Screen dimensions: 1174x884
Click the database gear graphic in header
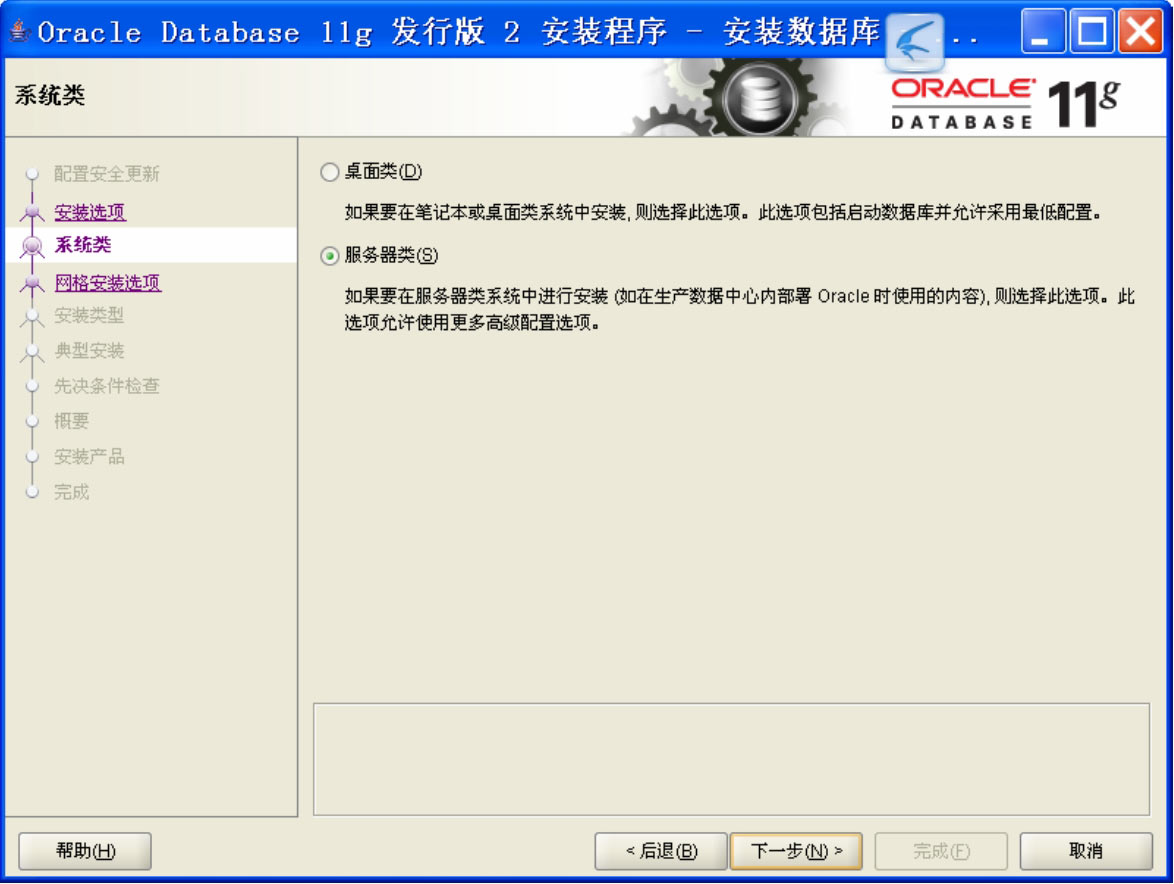(x=761, y=98)
